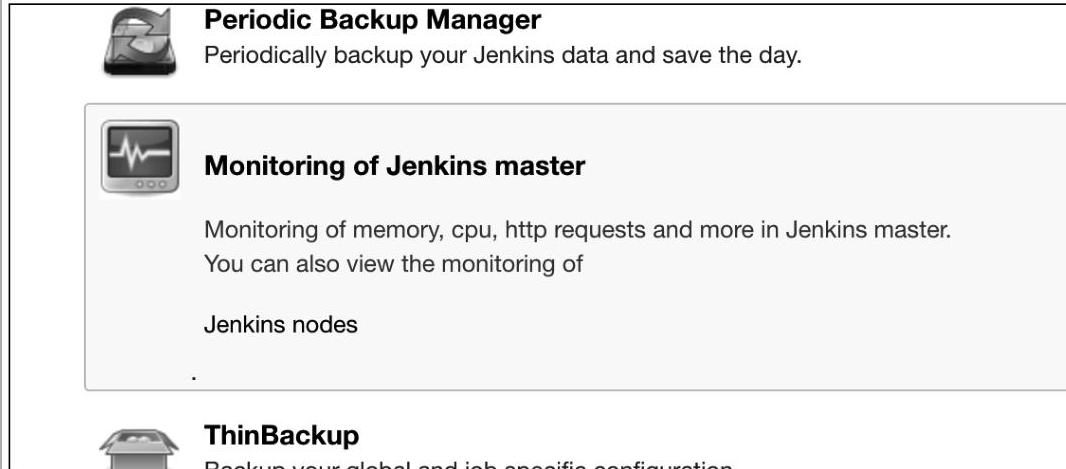
Task: Click the 'You can also view the monitoring of' line
Action: pyautogui.click(x=394, y=263)
